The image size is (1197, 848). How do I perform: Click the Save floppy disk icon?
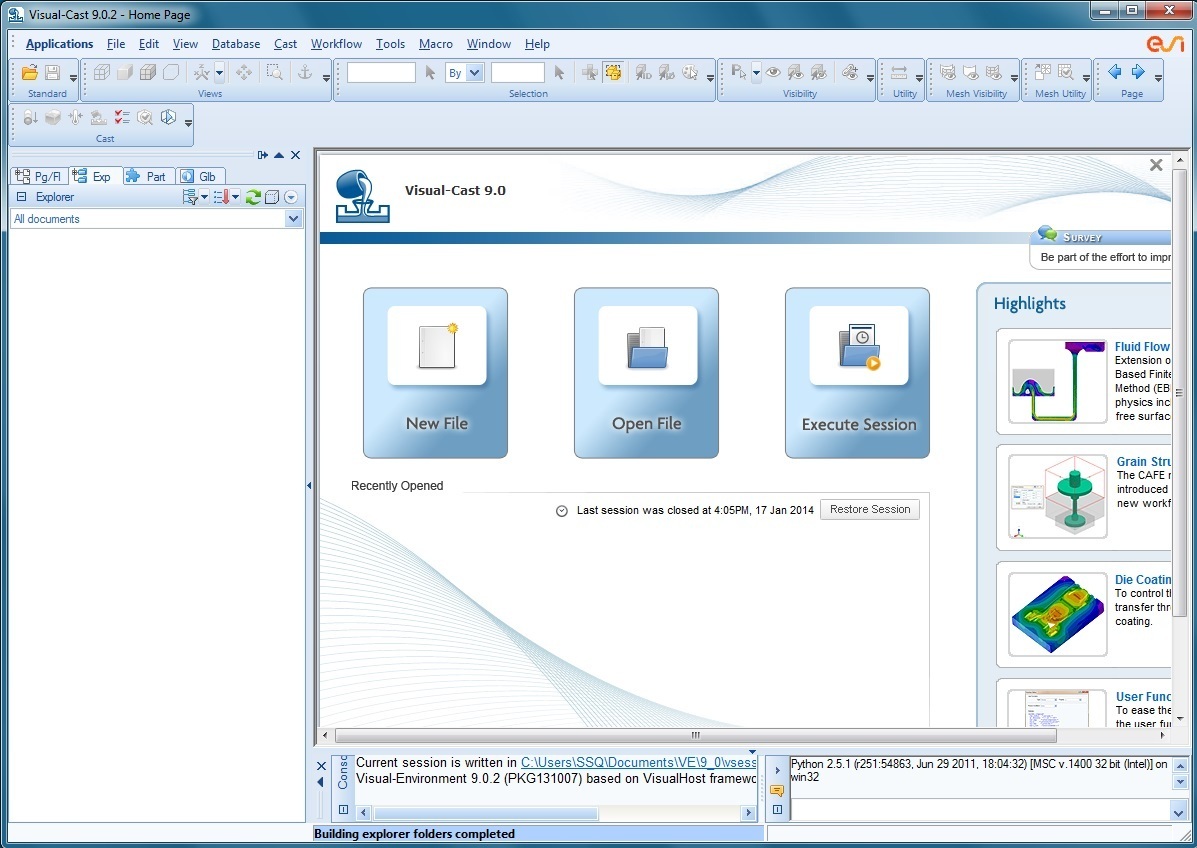tap(53, 73)
